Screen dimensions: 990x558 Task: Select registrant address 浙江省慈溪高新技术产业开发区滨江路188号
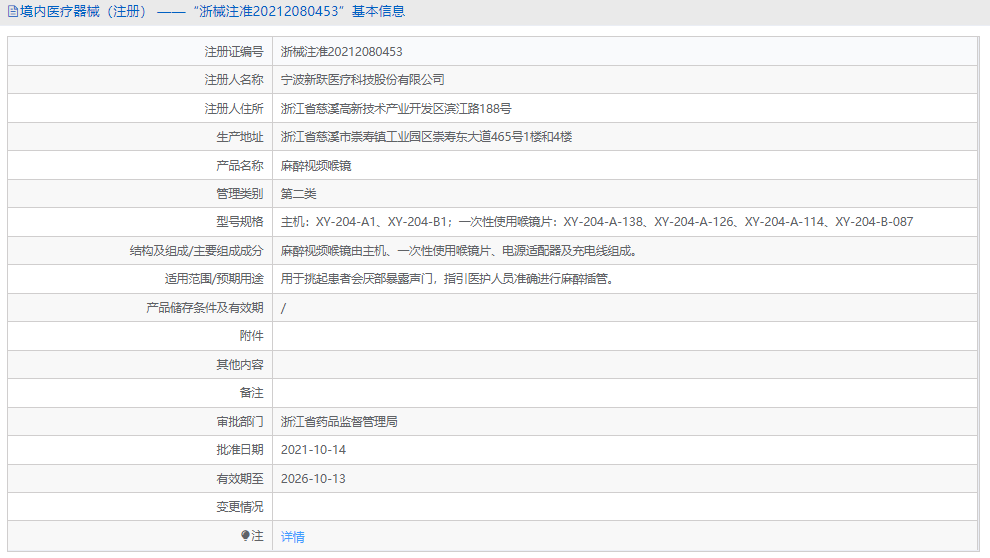(x=396, y=109)
